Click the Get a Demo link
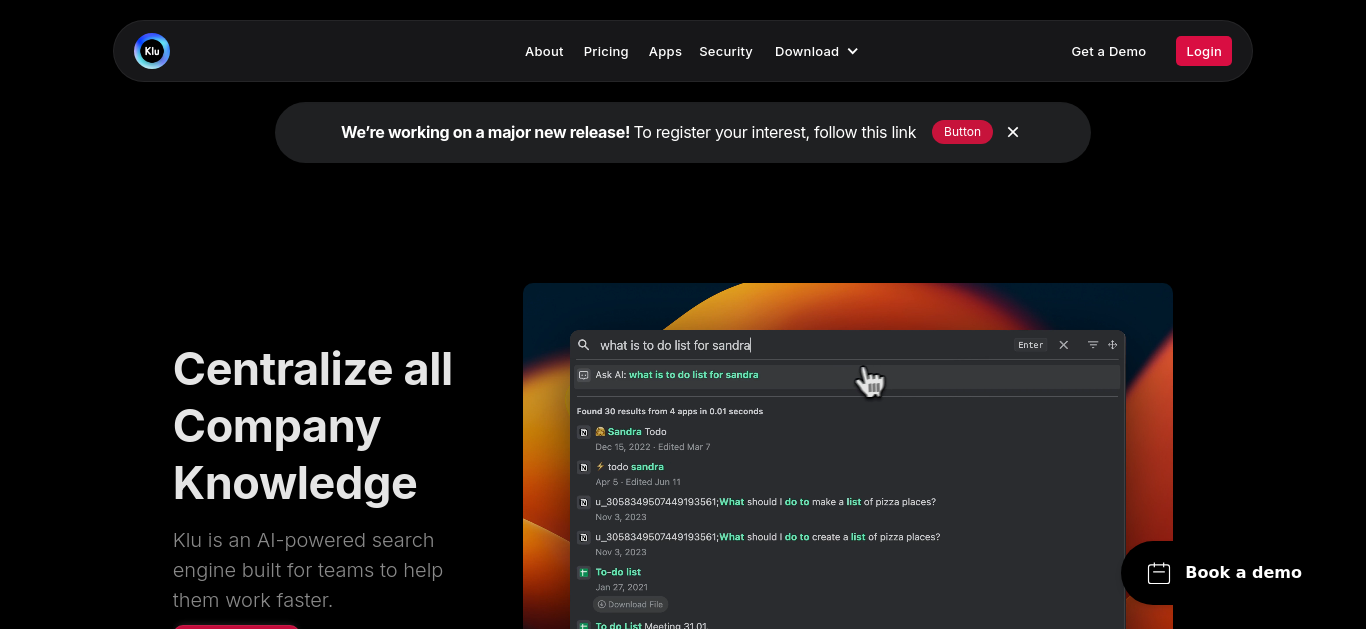Viewport: 1366px width, 629px height. (1109, 52)
